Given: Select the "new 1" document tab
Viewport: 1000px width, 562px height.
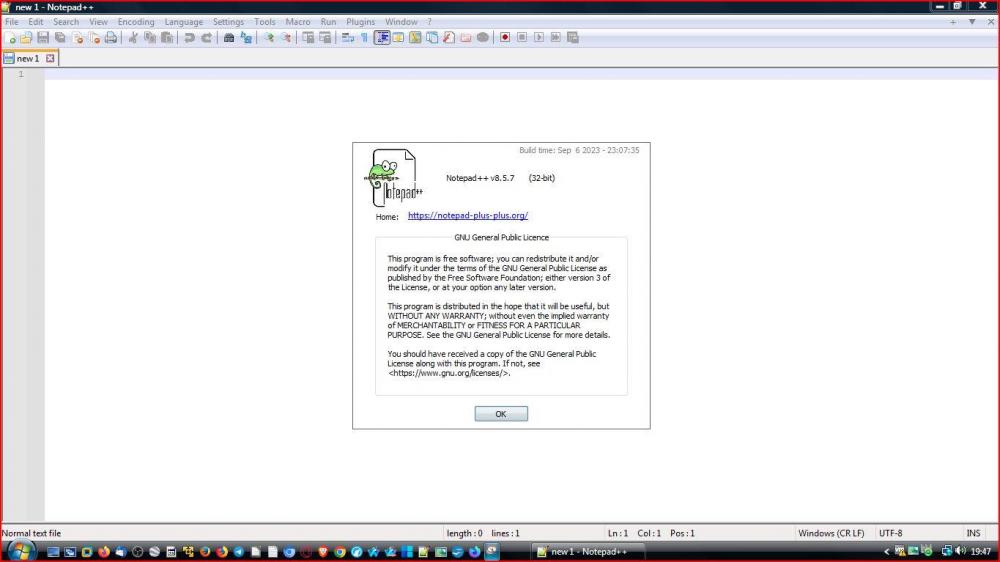Looking at the screenshot, I should pyautogui.click(x=27, y=59).
